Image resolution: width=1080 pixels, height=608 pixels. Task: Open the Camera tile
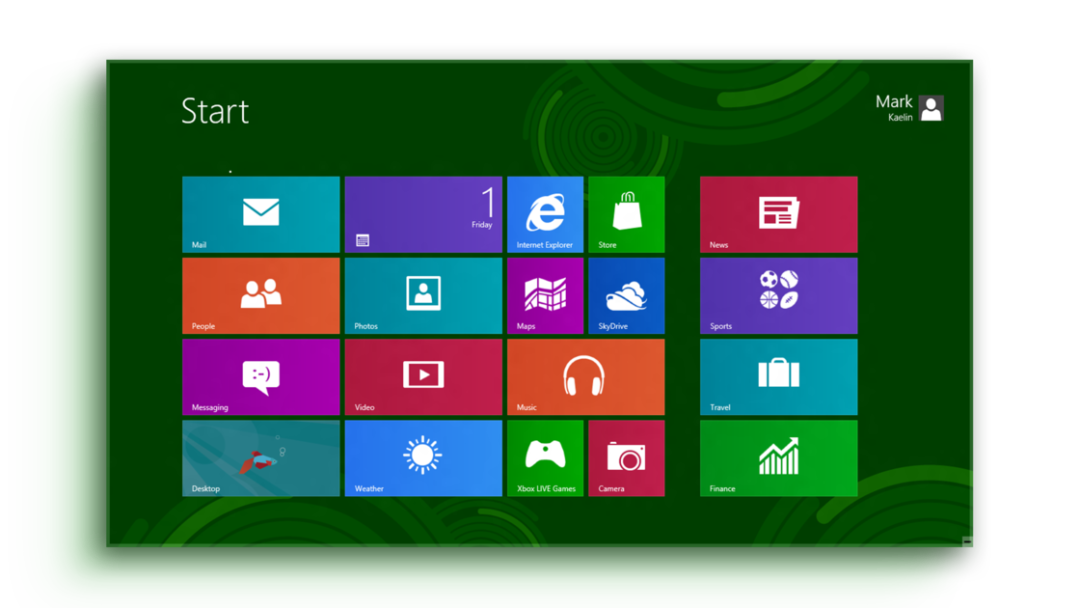tap(626, 458)
